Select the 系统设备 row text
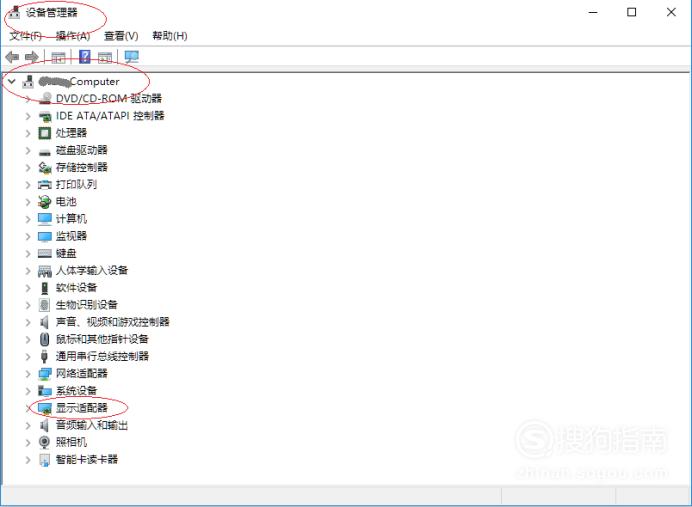Viewport: 692px width, 507px height. [x=76, y=391]
